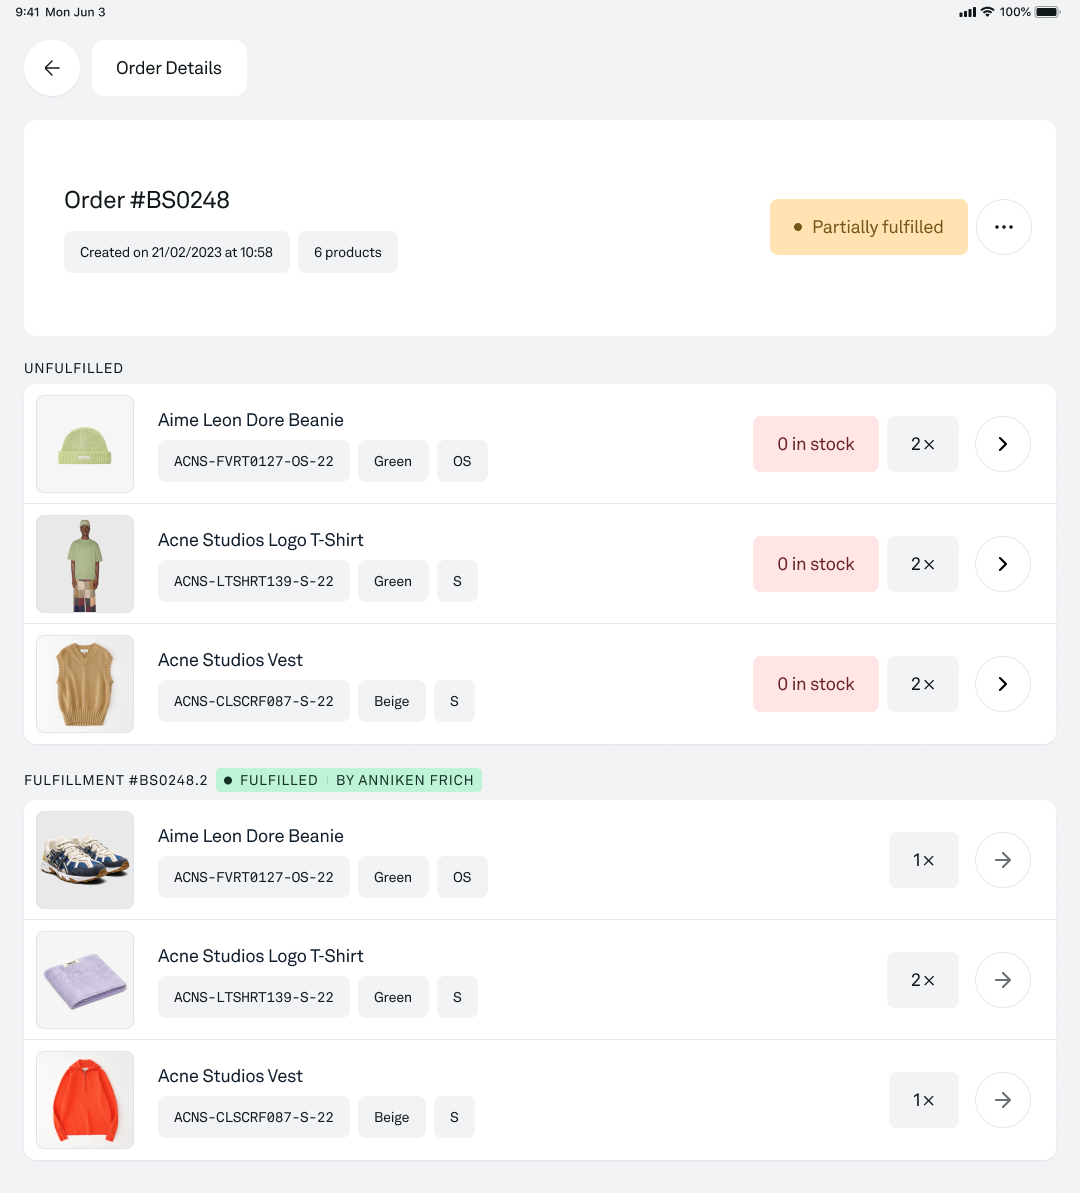
Task: Open fulfilled Acne Studios Logo T-Shirt arrow
Action: coord(1002,980)
